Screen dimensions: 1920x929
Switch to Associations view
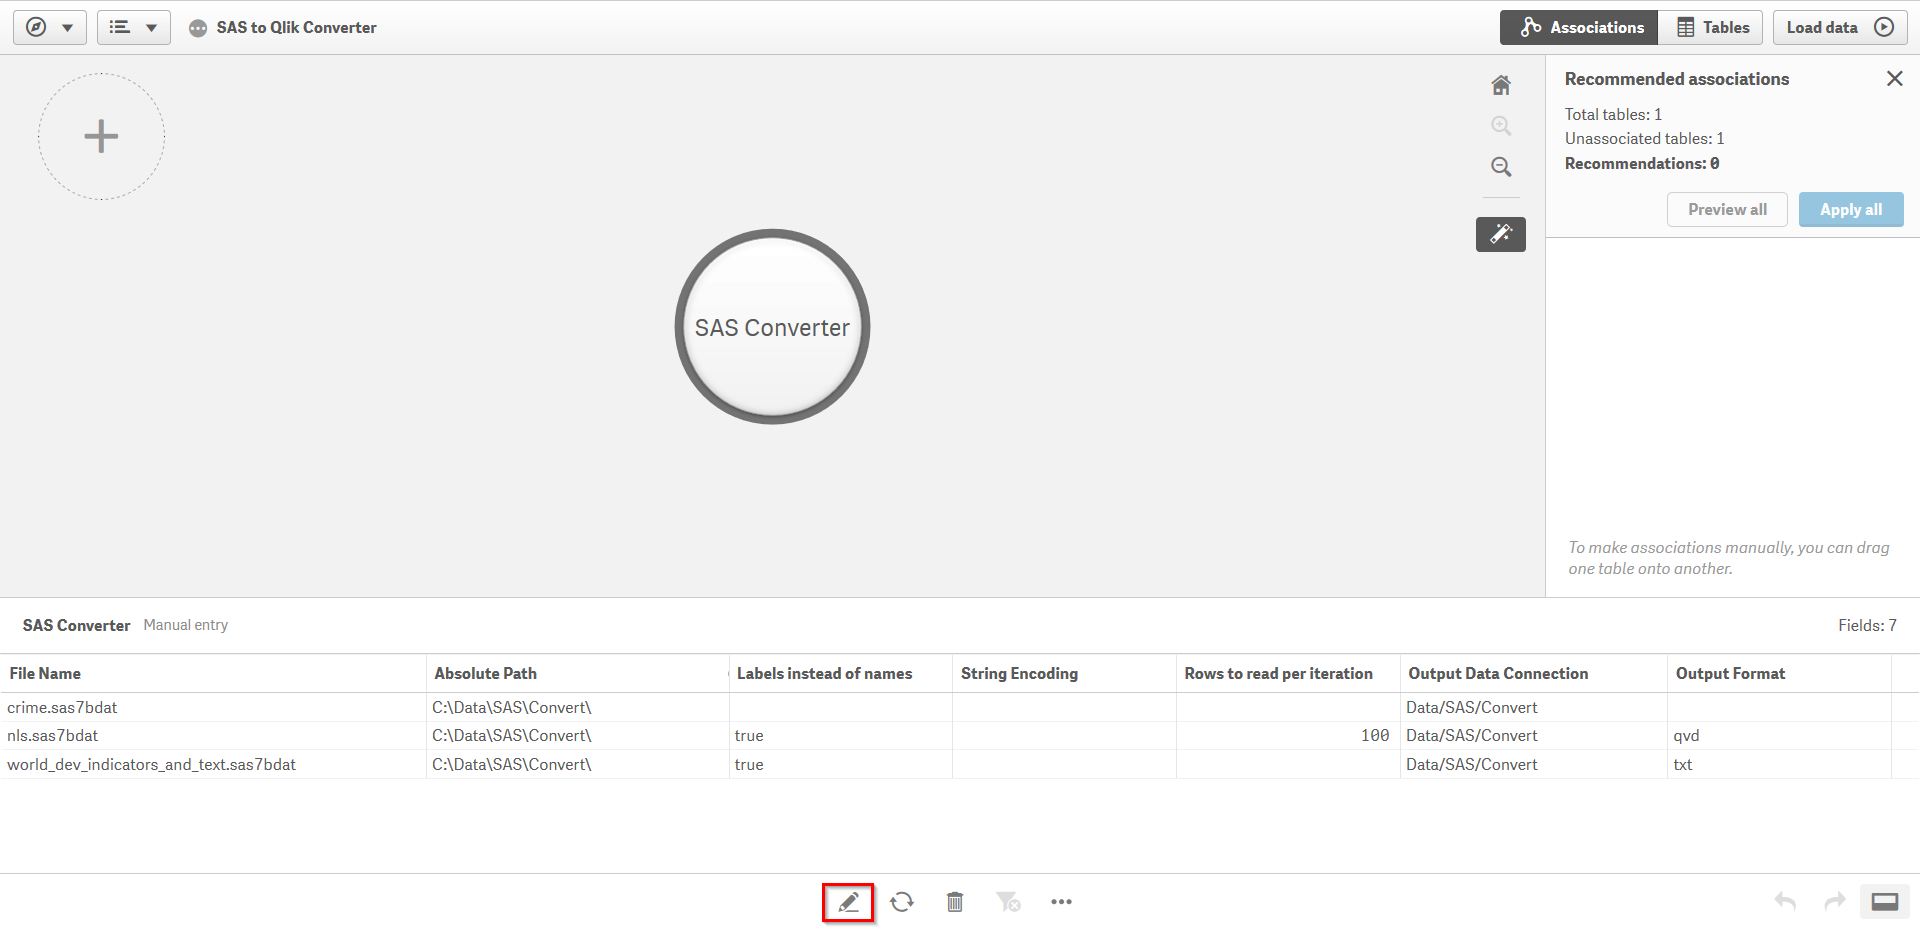click(x=1580, y=27)
